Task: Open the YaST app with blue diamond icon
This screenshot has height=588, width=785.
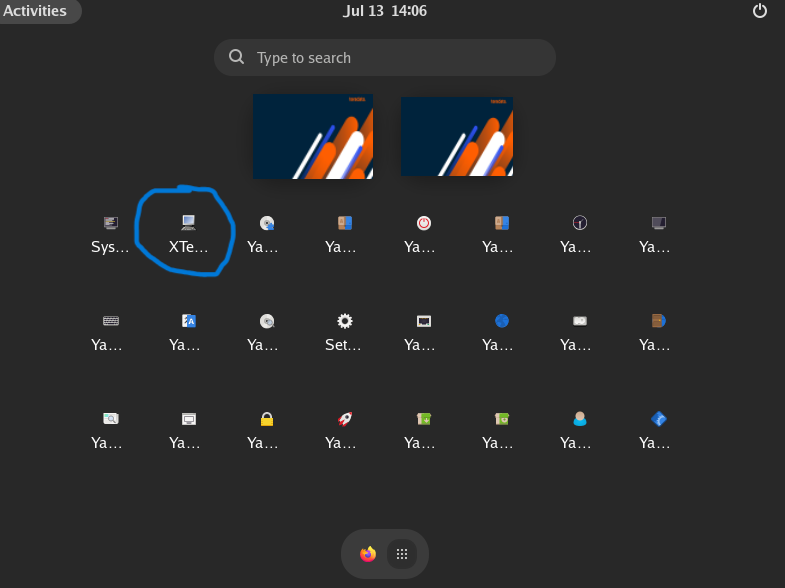Action: pos(658,430)
